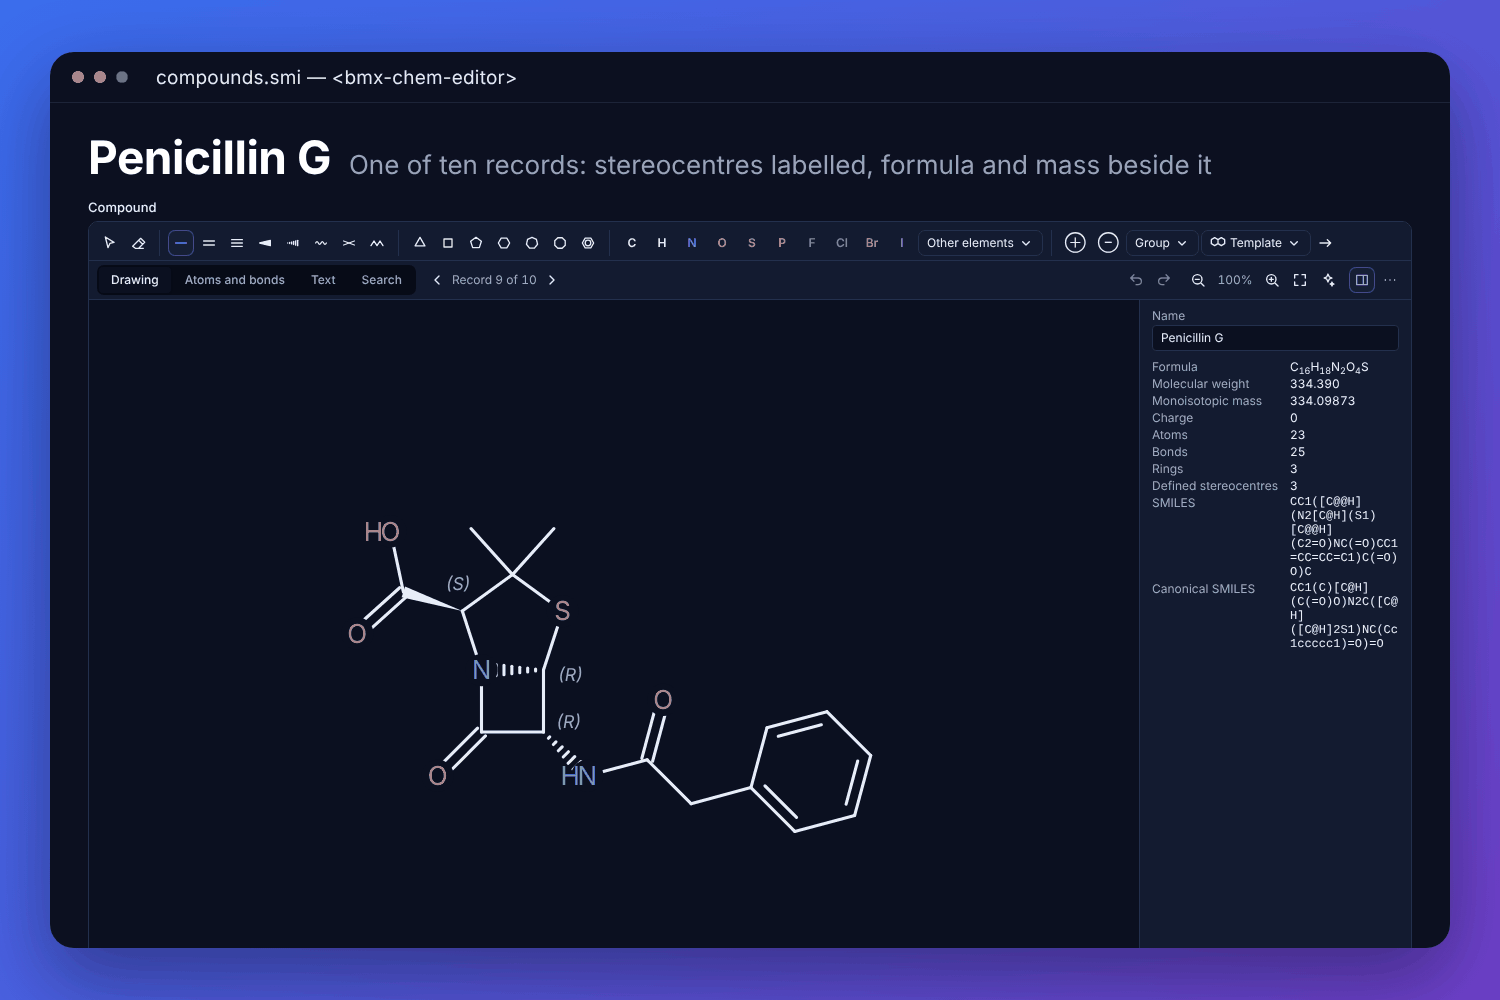Select the Bromine element button
1500x1000 pixels.
[872, 243]
